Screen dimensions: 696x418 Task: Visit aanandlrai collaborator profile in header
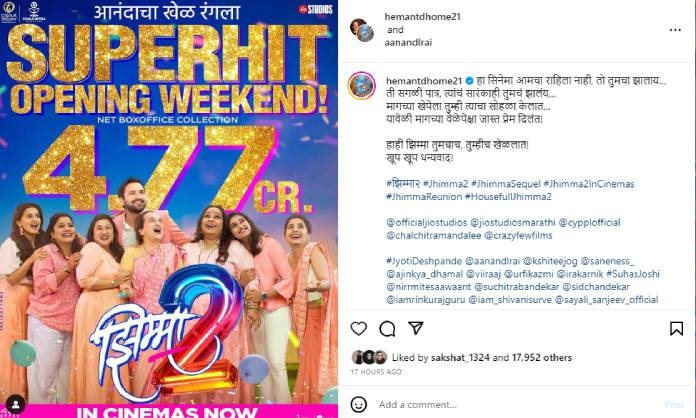408,43
